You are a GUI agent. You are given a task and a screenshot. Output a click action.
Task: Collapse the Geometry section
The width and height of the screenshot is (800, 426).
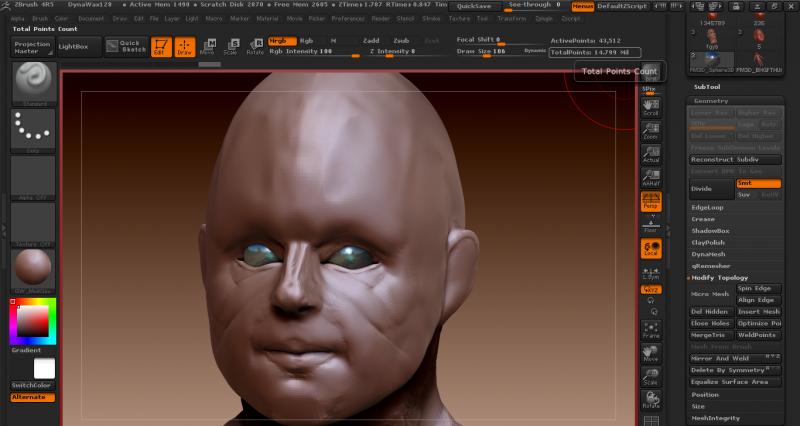pyautogui.click(x=711, y=101)
